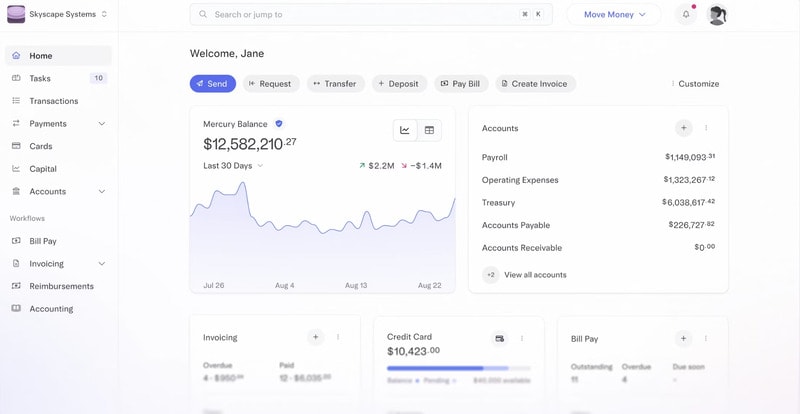800x414 pixels.
Task: Open the Move Money dropdown
Action: (614, 15)
